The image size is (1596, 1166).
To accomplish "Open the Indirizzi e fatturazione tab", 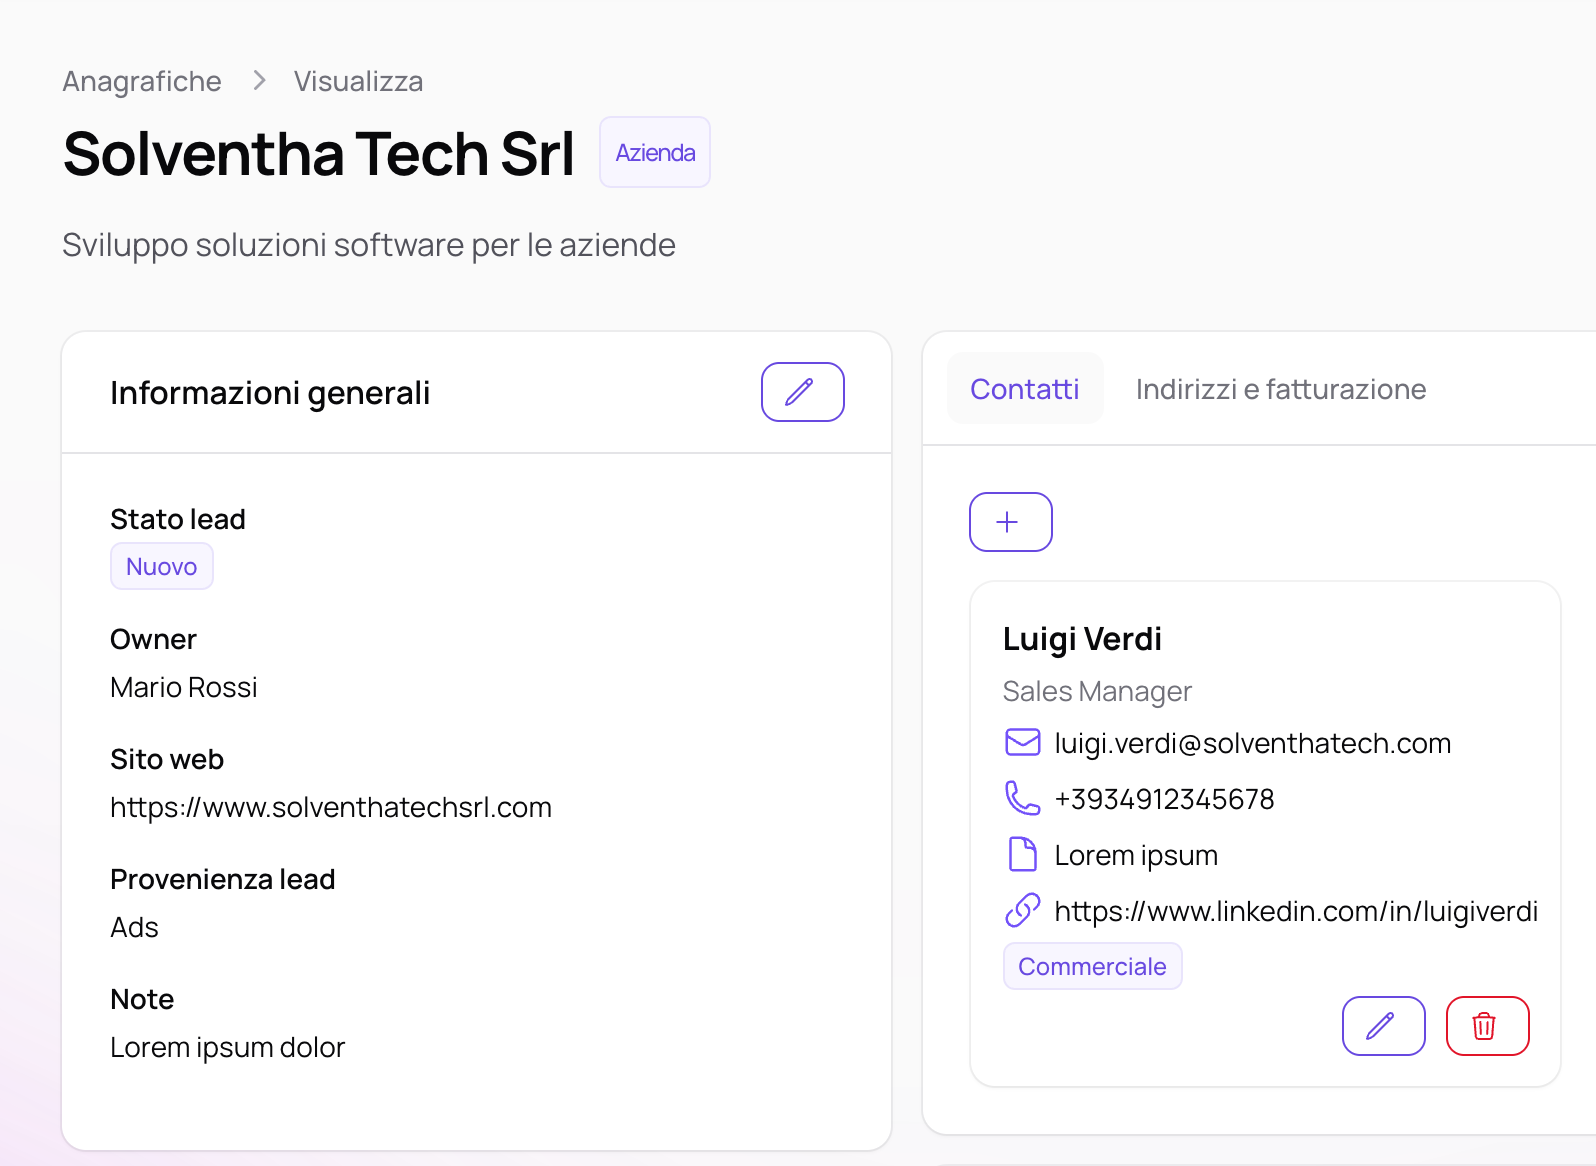I will point(1280,389).
